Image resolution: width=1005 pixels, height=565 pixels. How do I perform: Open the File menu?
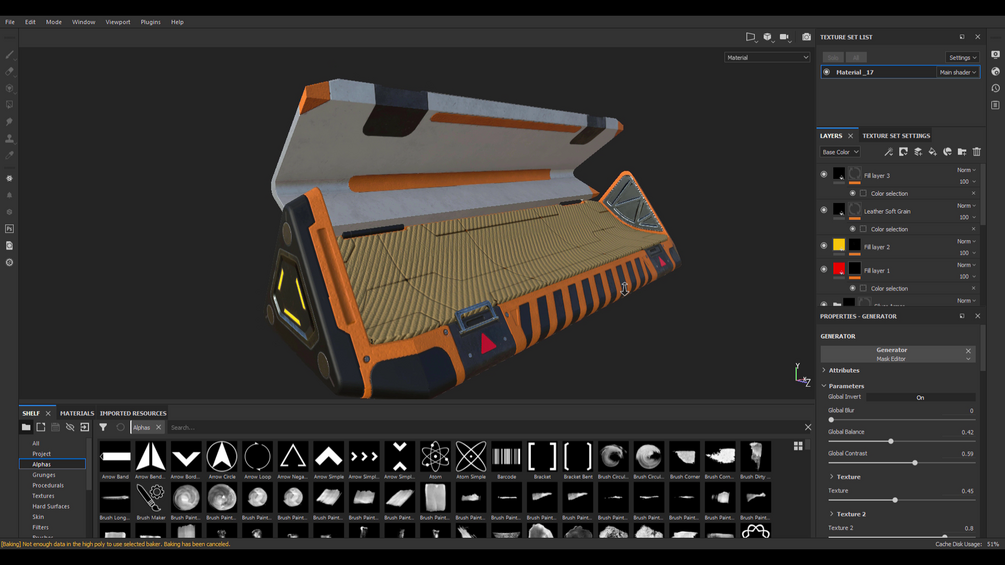(x=10, y=22)
